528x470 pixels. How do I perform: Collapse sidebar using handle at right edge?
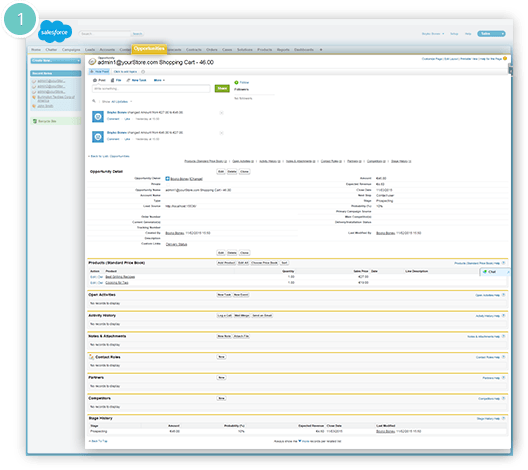(x=510, y=70)
